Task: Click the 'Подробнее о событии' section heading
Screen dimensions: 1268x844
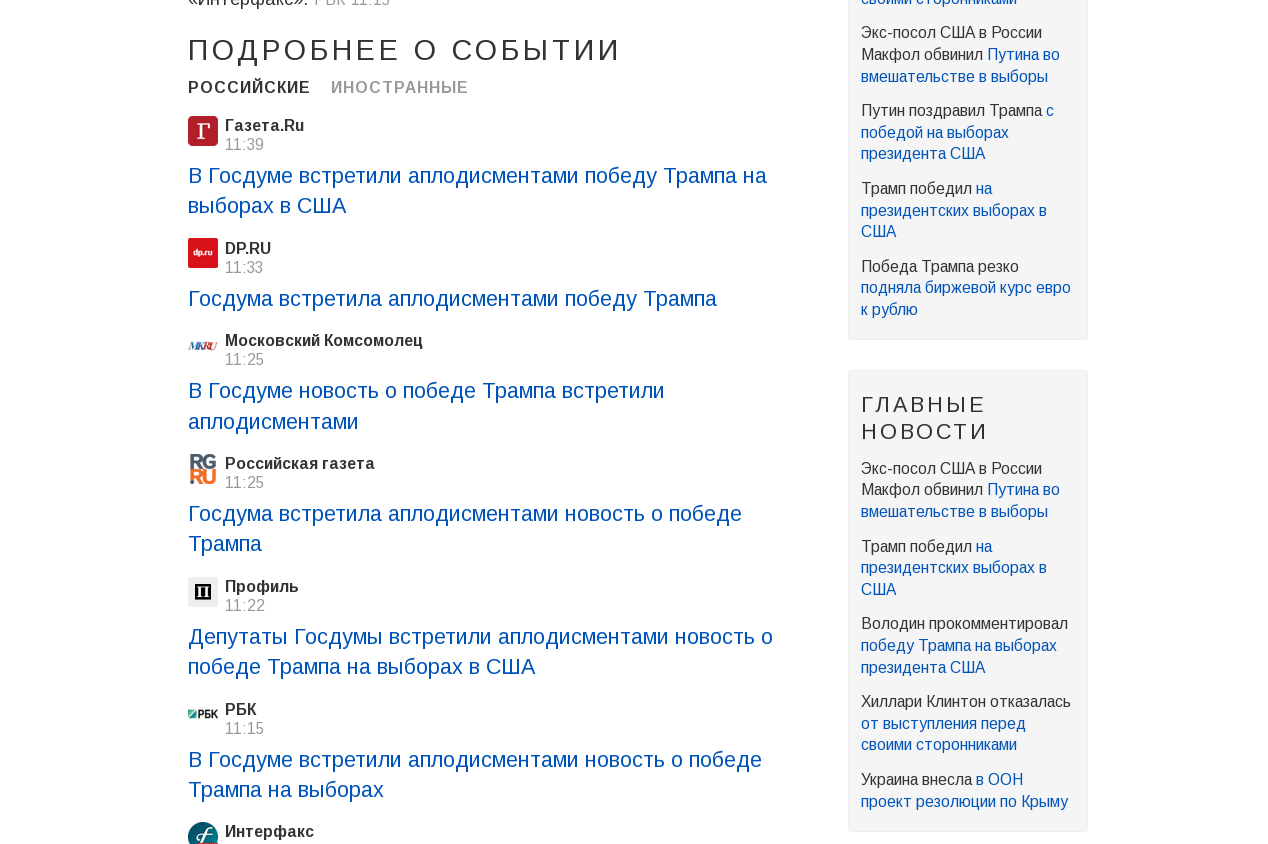Action: click(404, 50)
